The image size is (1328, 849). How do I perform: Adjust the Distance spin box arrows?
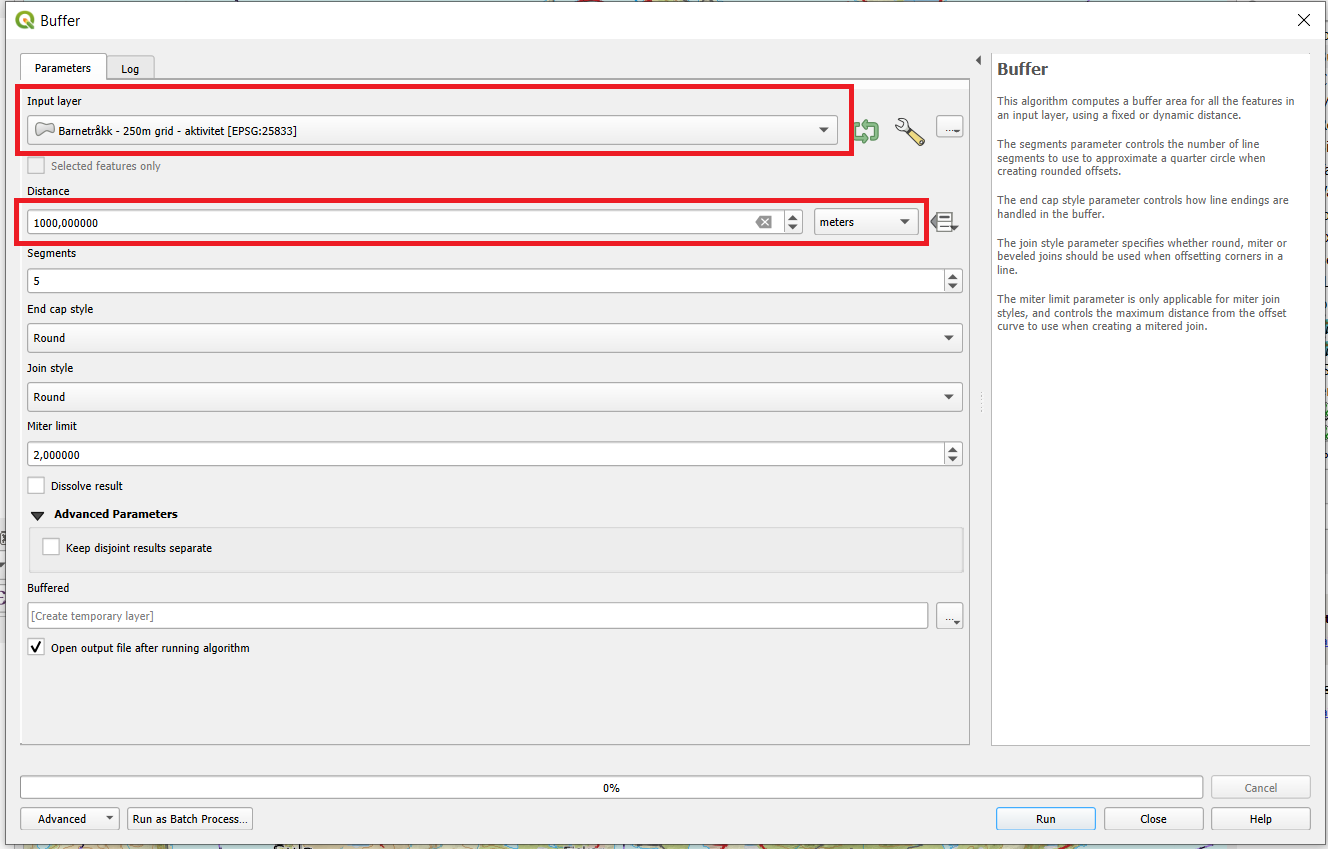[793, 222]
